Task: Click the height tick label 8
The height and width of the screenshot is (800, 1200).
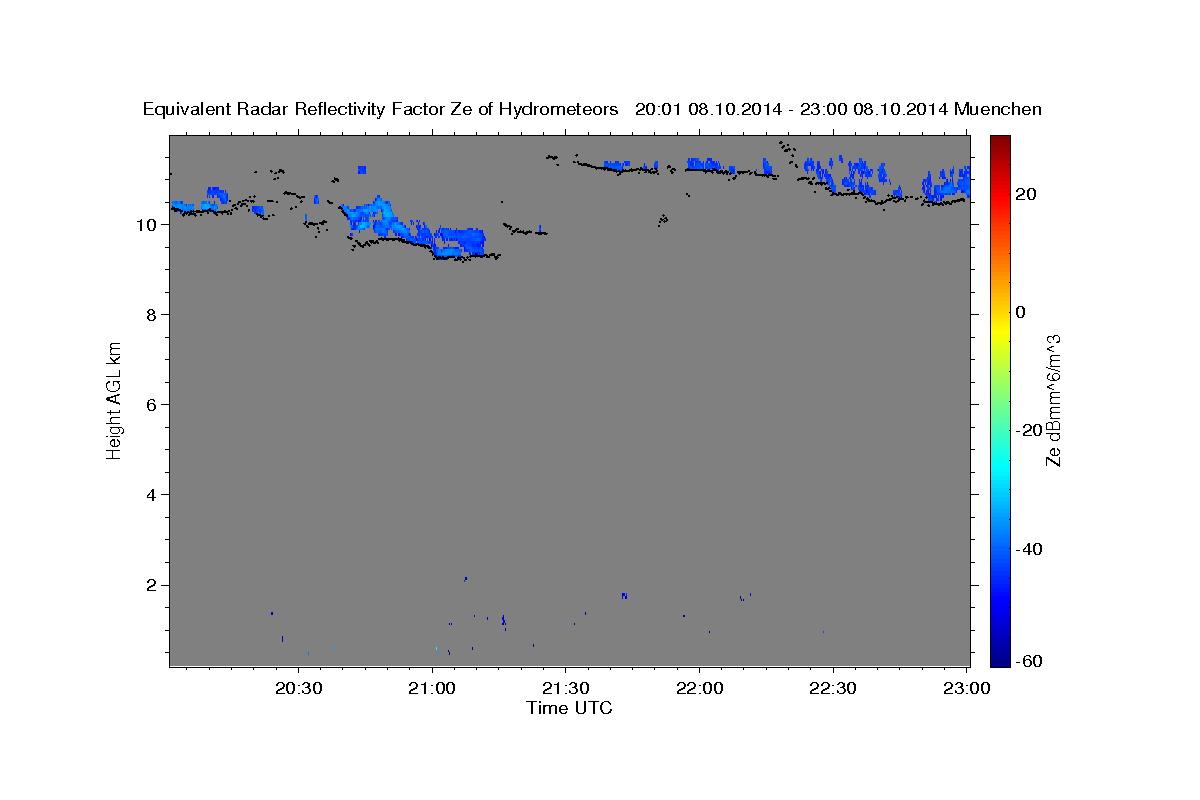Action: click(153, 315)
